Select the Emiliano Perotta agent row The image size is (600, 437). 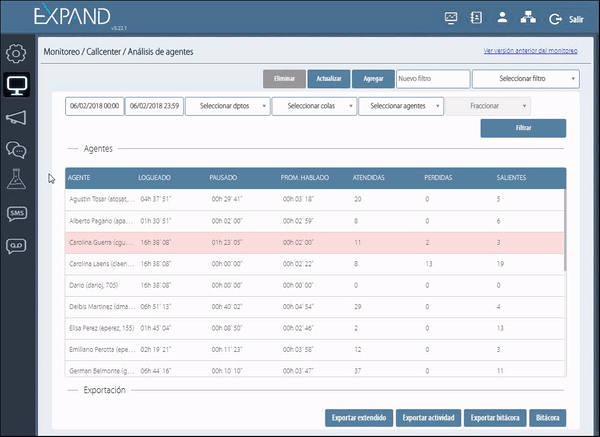pyautogui.click(x=314, y=350)
